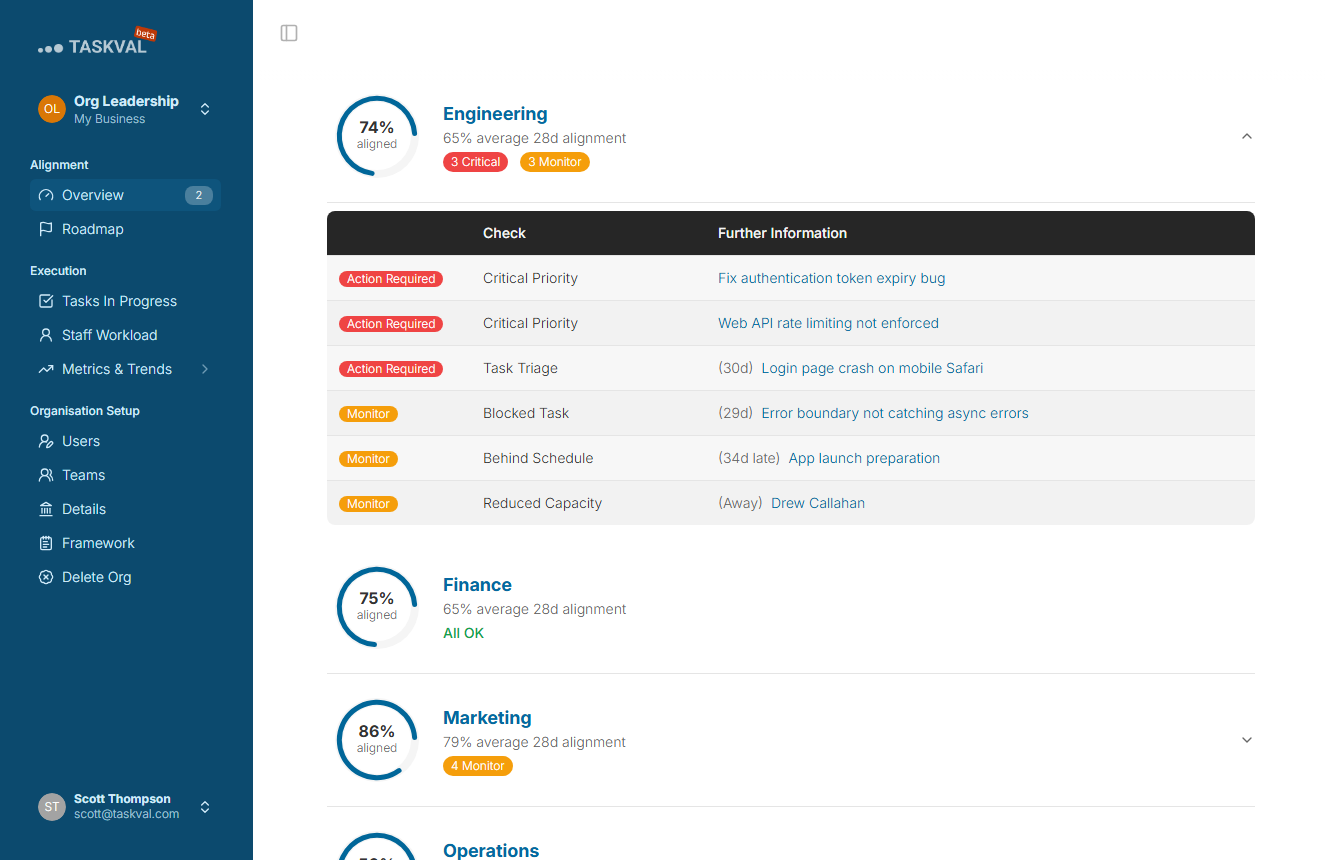Image resolution: width=1325 pixels, height=860 pixels.
Task: Open Staff Workload page
Action: (x=125, y=335)
